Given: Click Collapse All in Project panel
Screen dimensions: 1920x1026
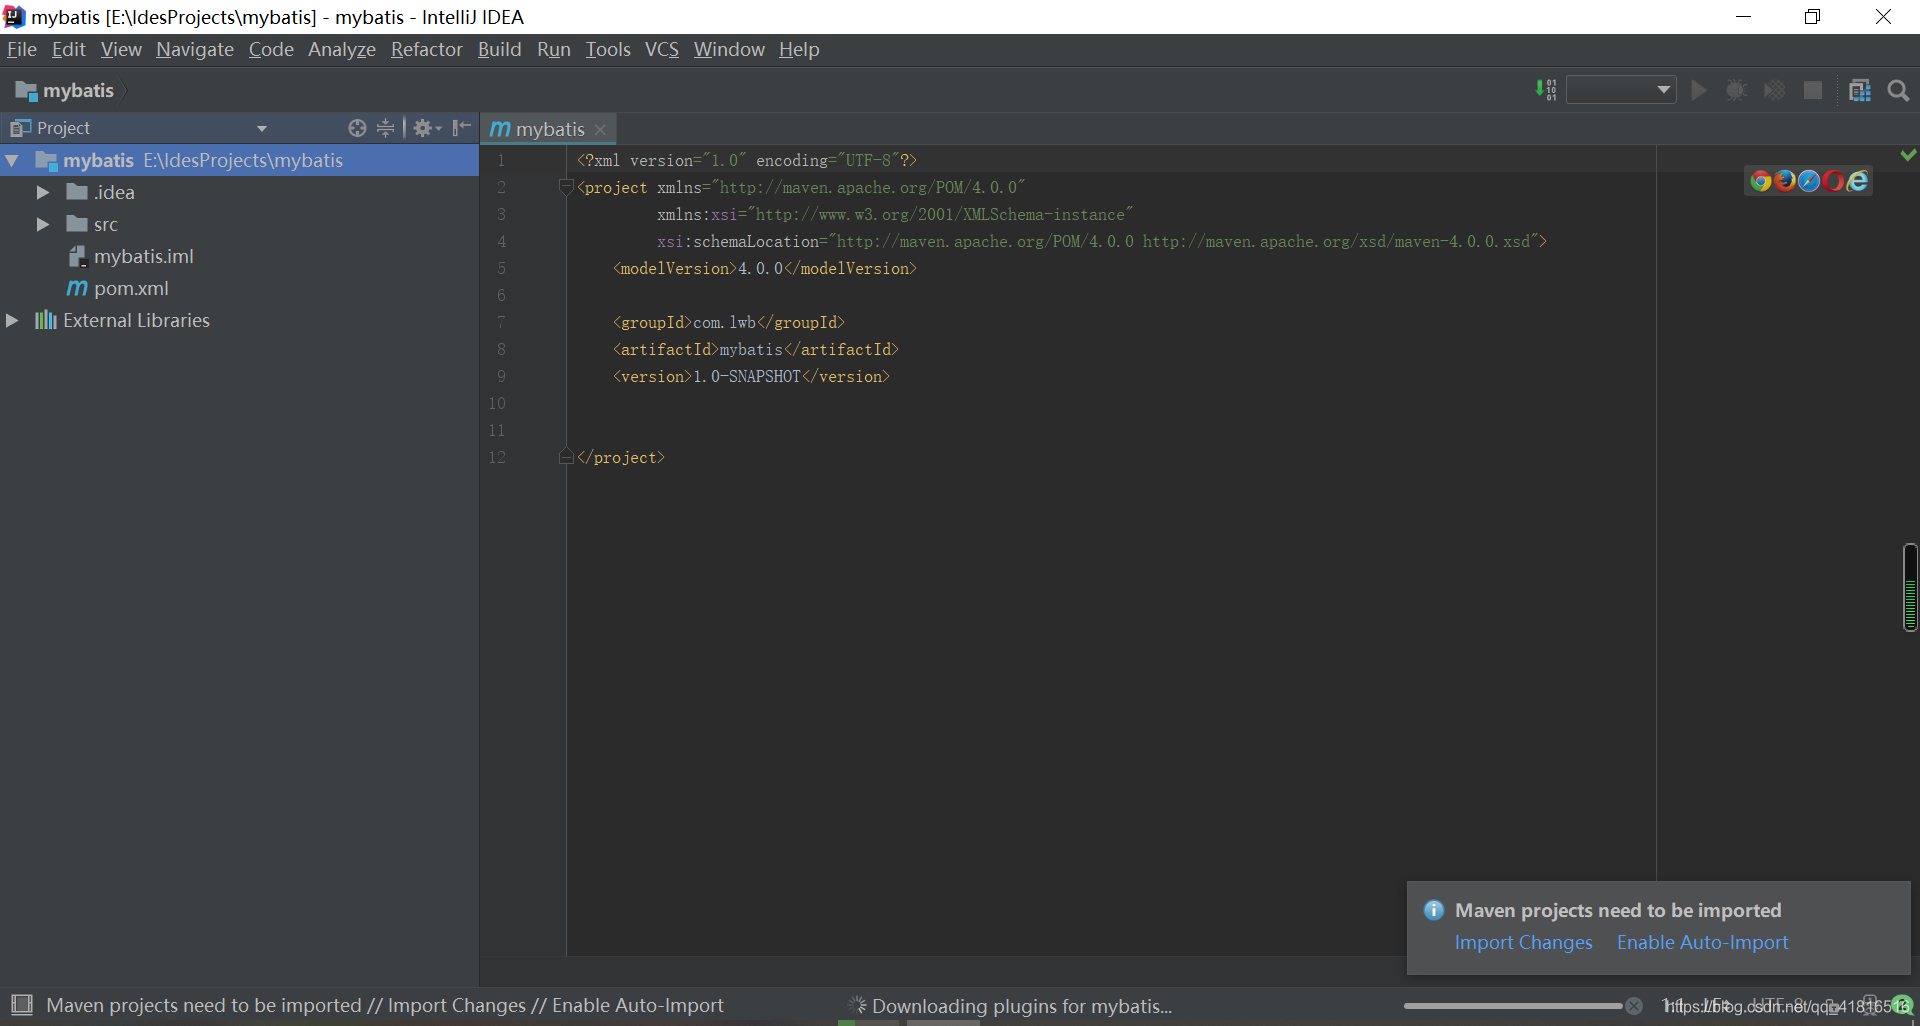Looking at the screenshot, I should click(x=385, y=128).
